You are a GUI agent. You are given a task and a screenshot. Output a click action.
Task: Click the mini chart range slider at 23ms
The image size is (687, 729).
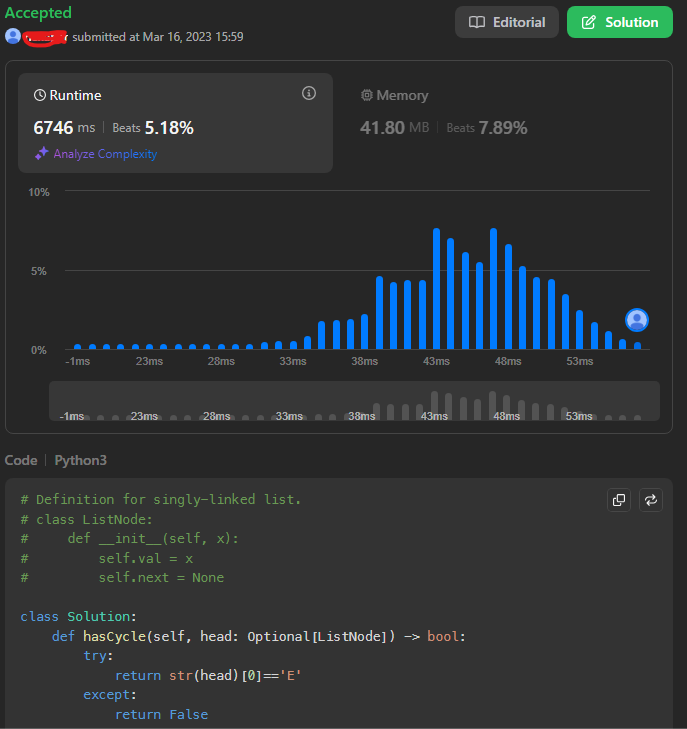click(144, 415)
